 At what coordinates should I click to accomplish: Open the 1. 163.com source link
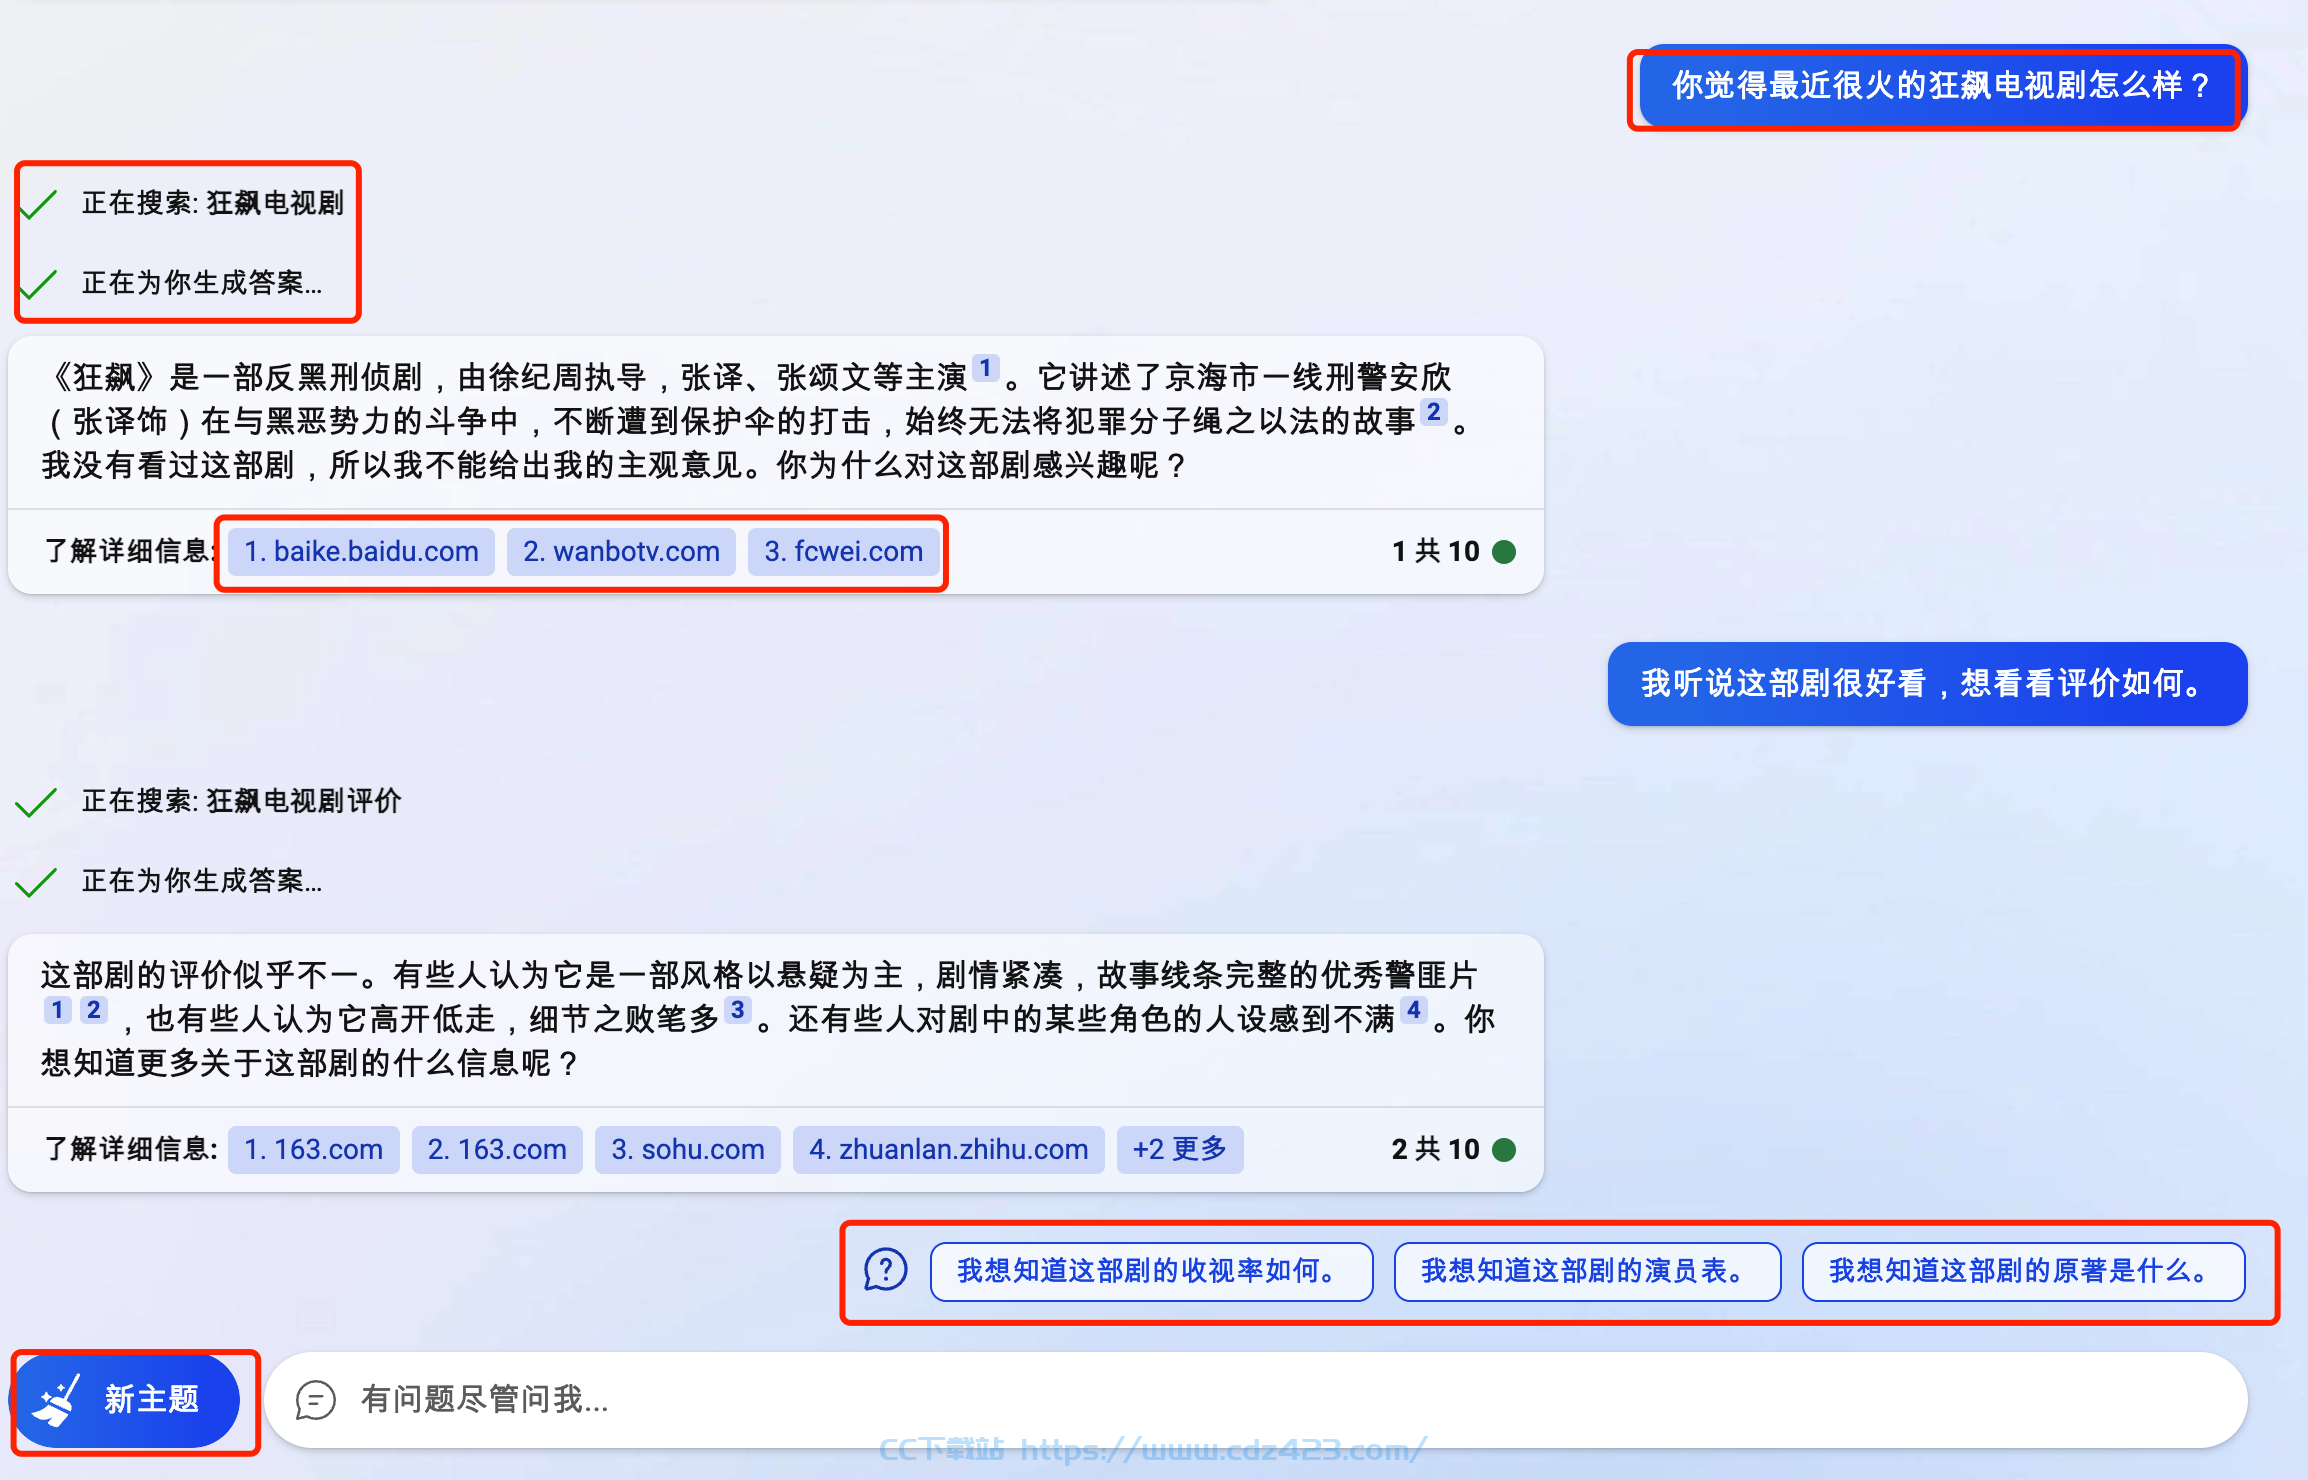pos(313,1150)
